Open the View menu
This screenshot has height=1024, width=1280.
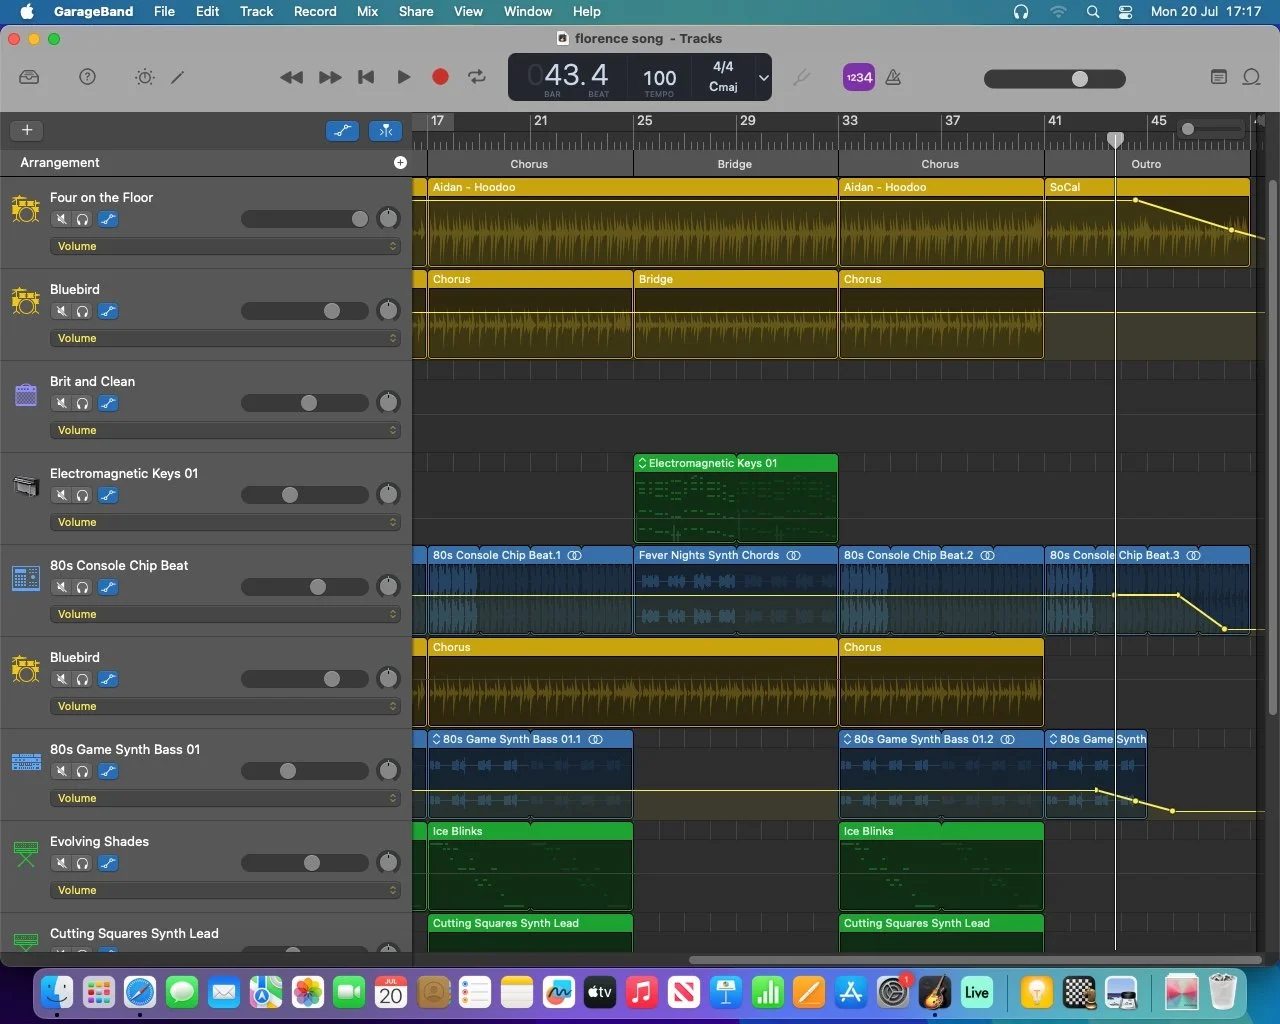(468, 12)
